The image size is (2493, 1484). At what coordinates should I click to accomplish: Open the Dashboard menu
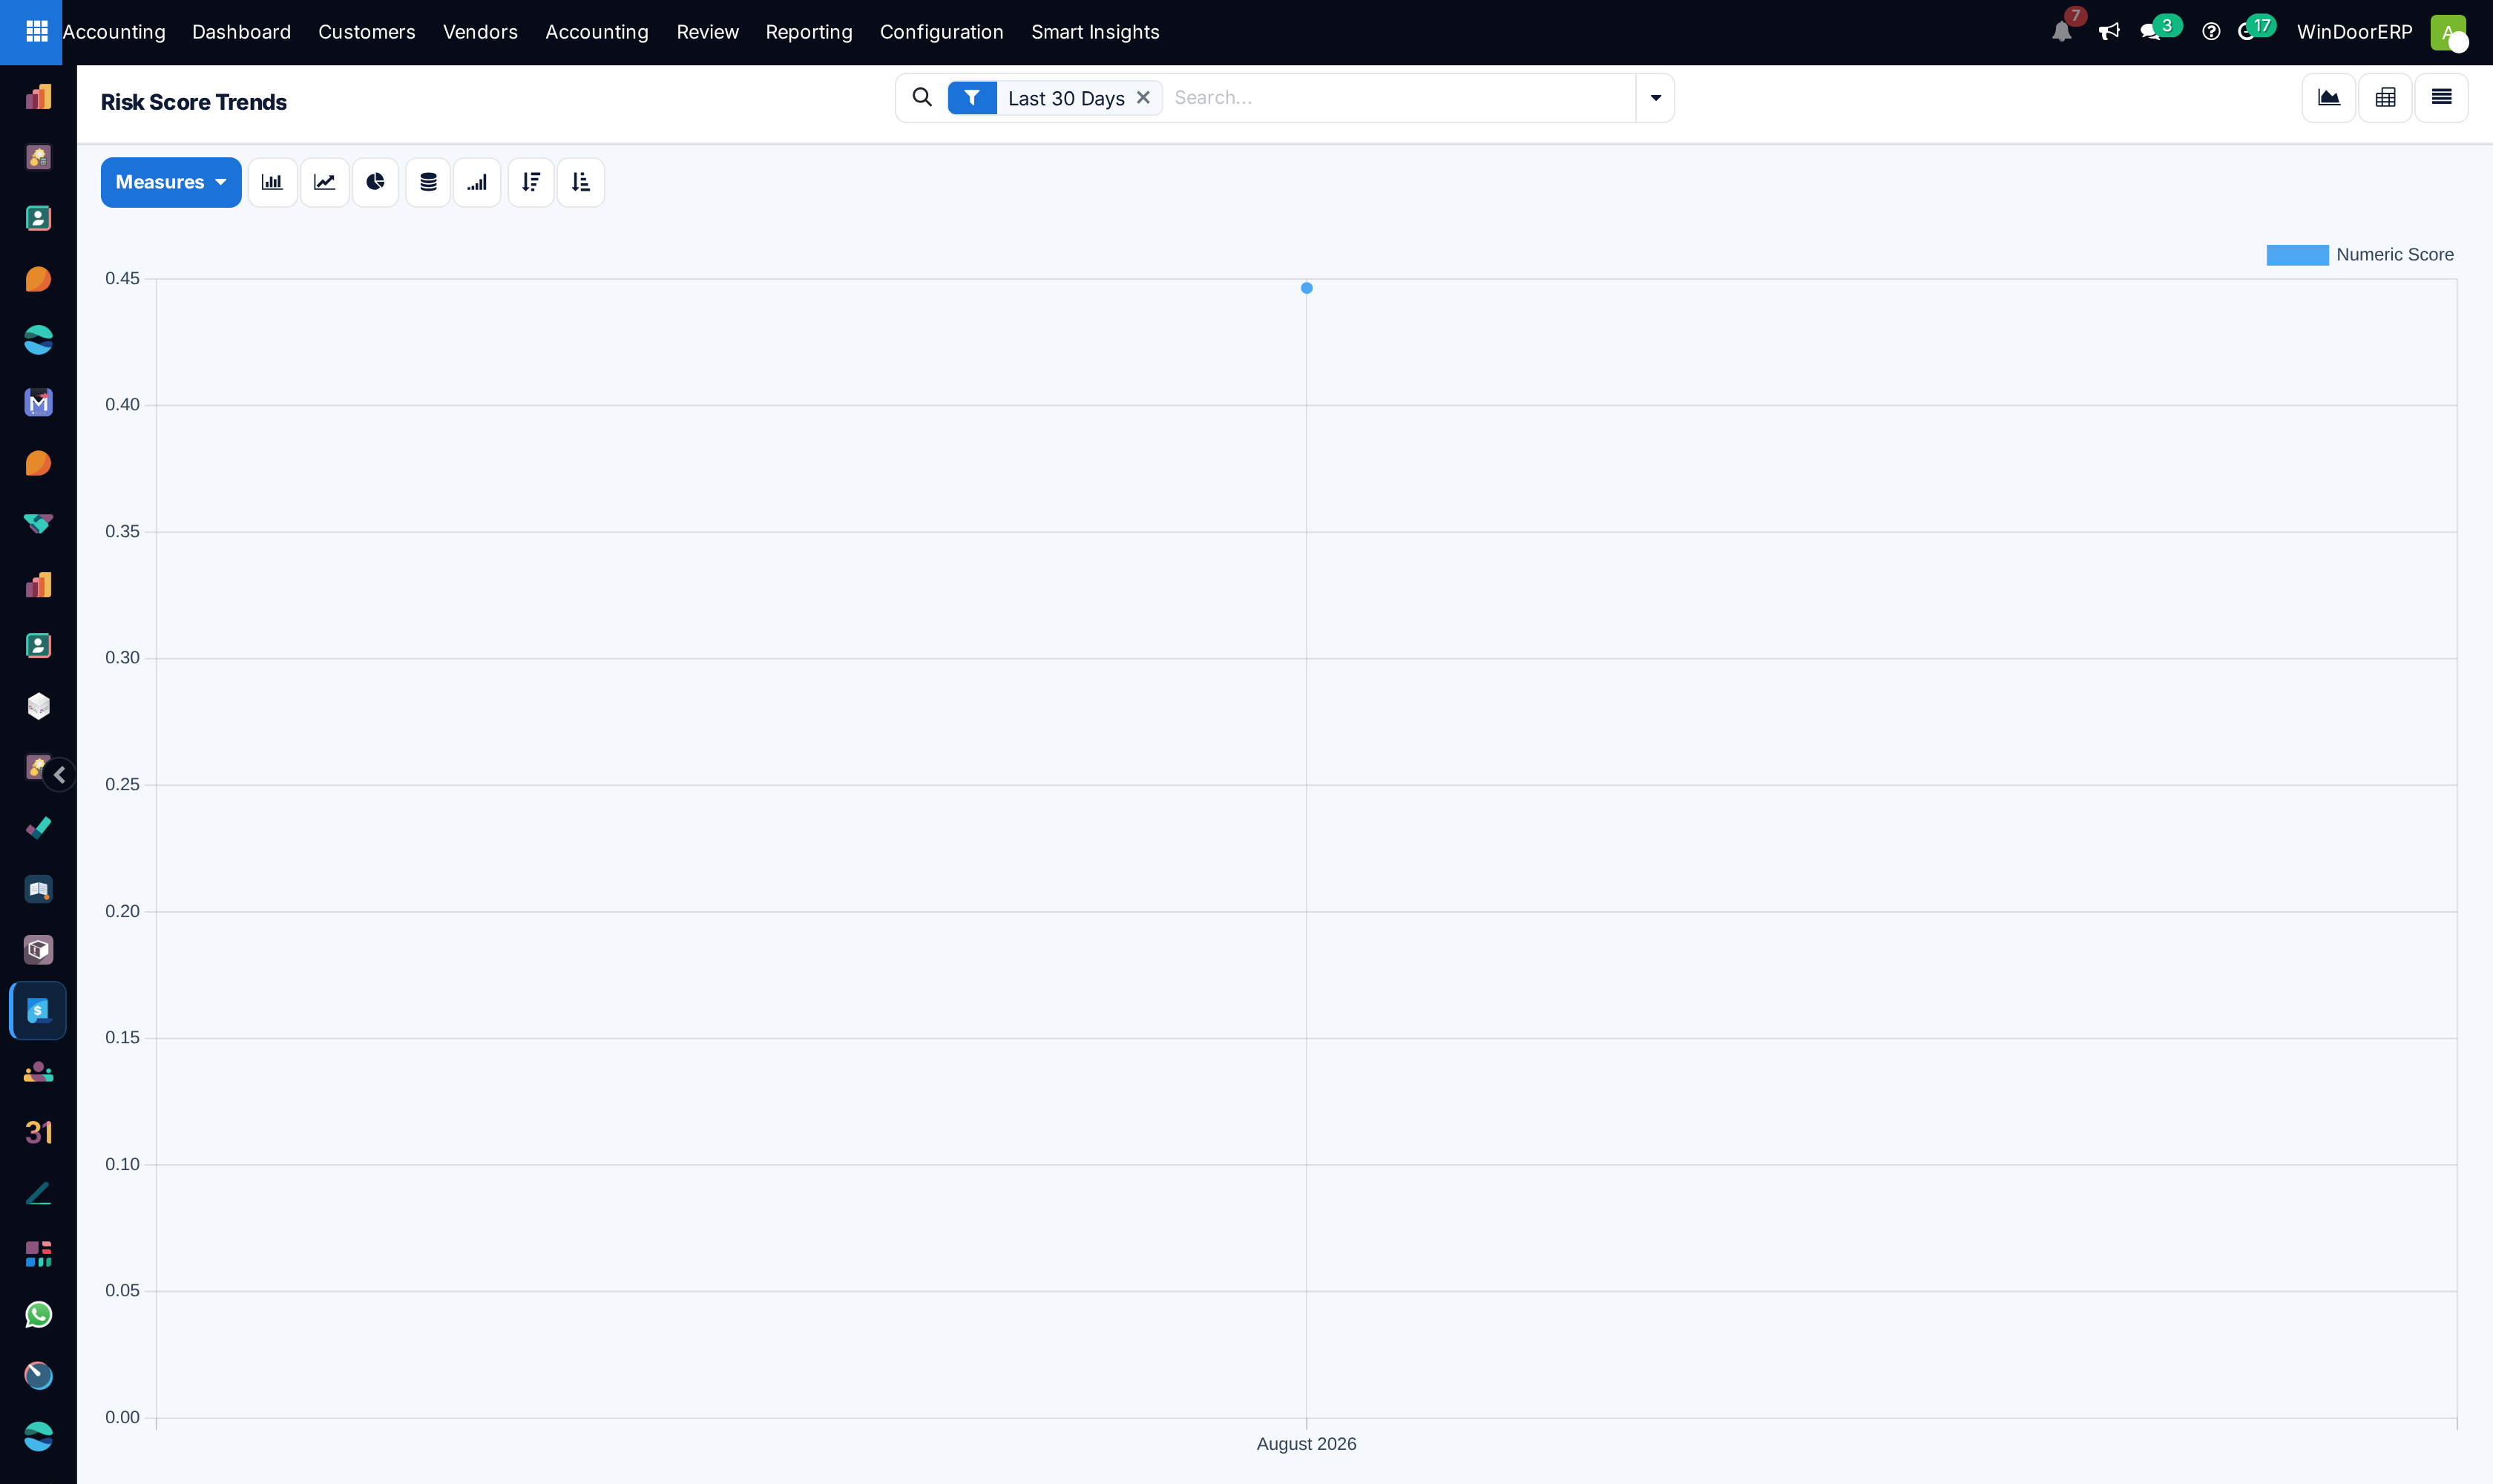click(x=241, y=32)
